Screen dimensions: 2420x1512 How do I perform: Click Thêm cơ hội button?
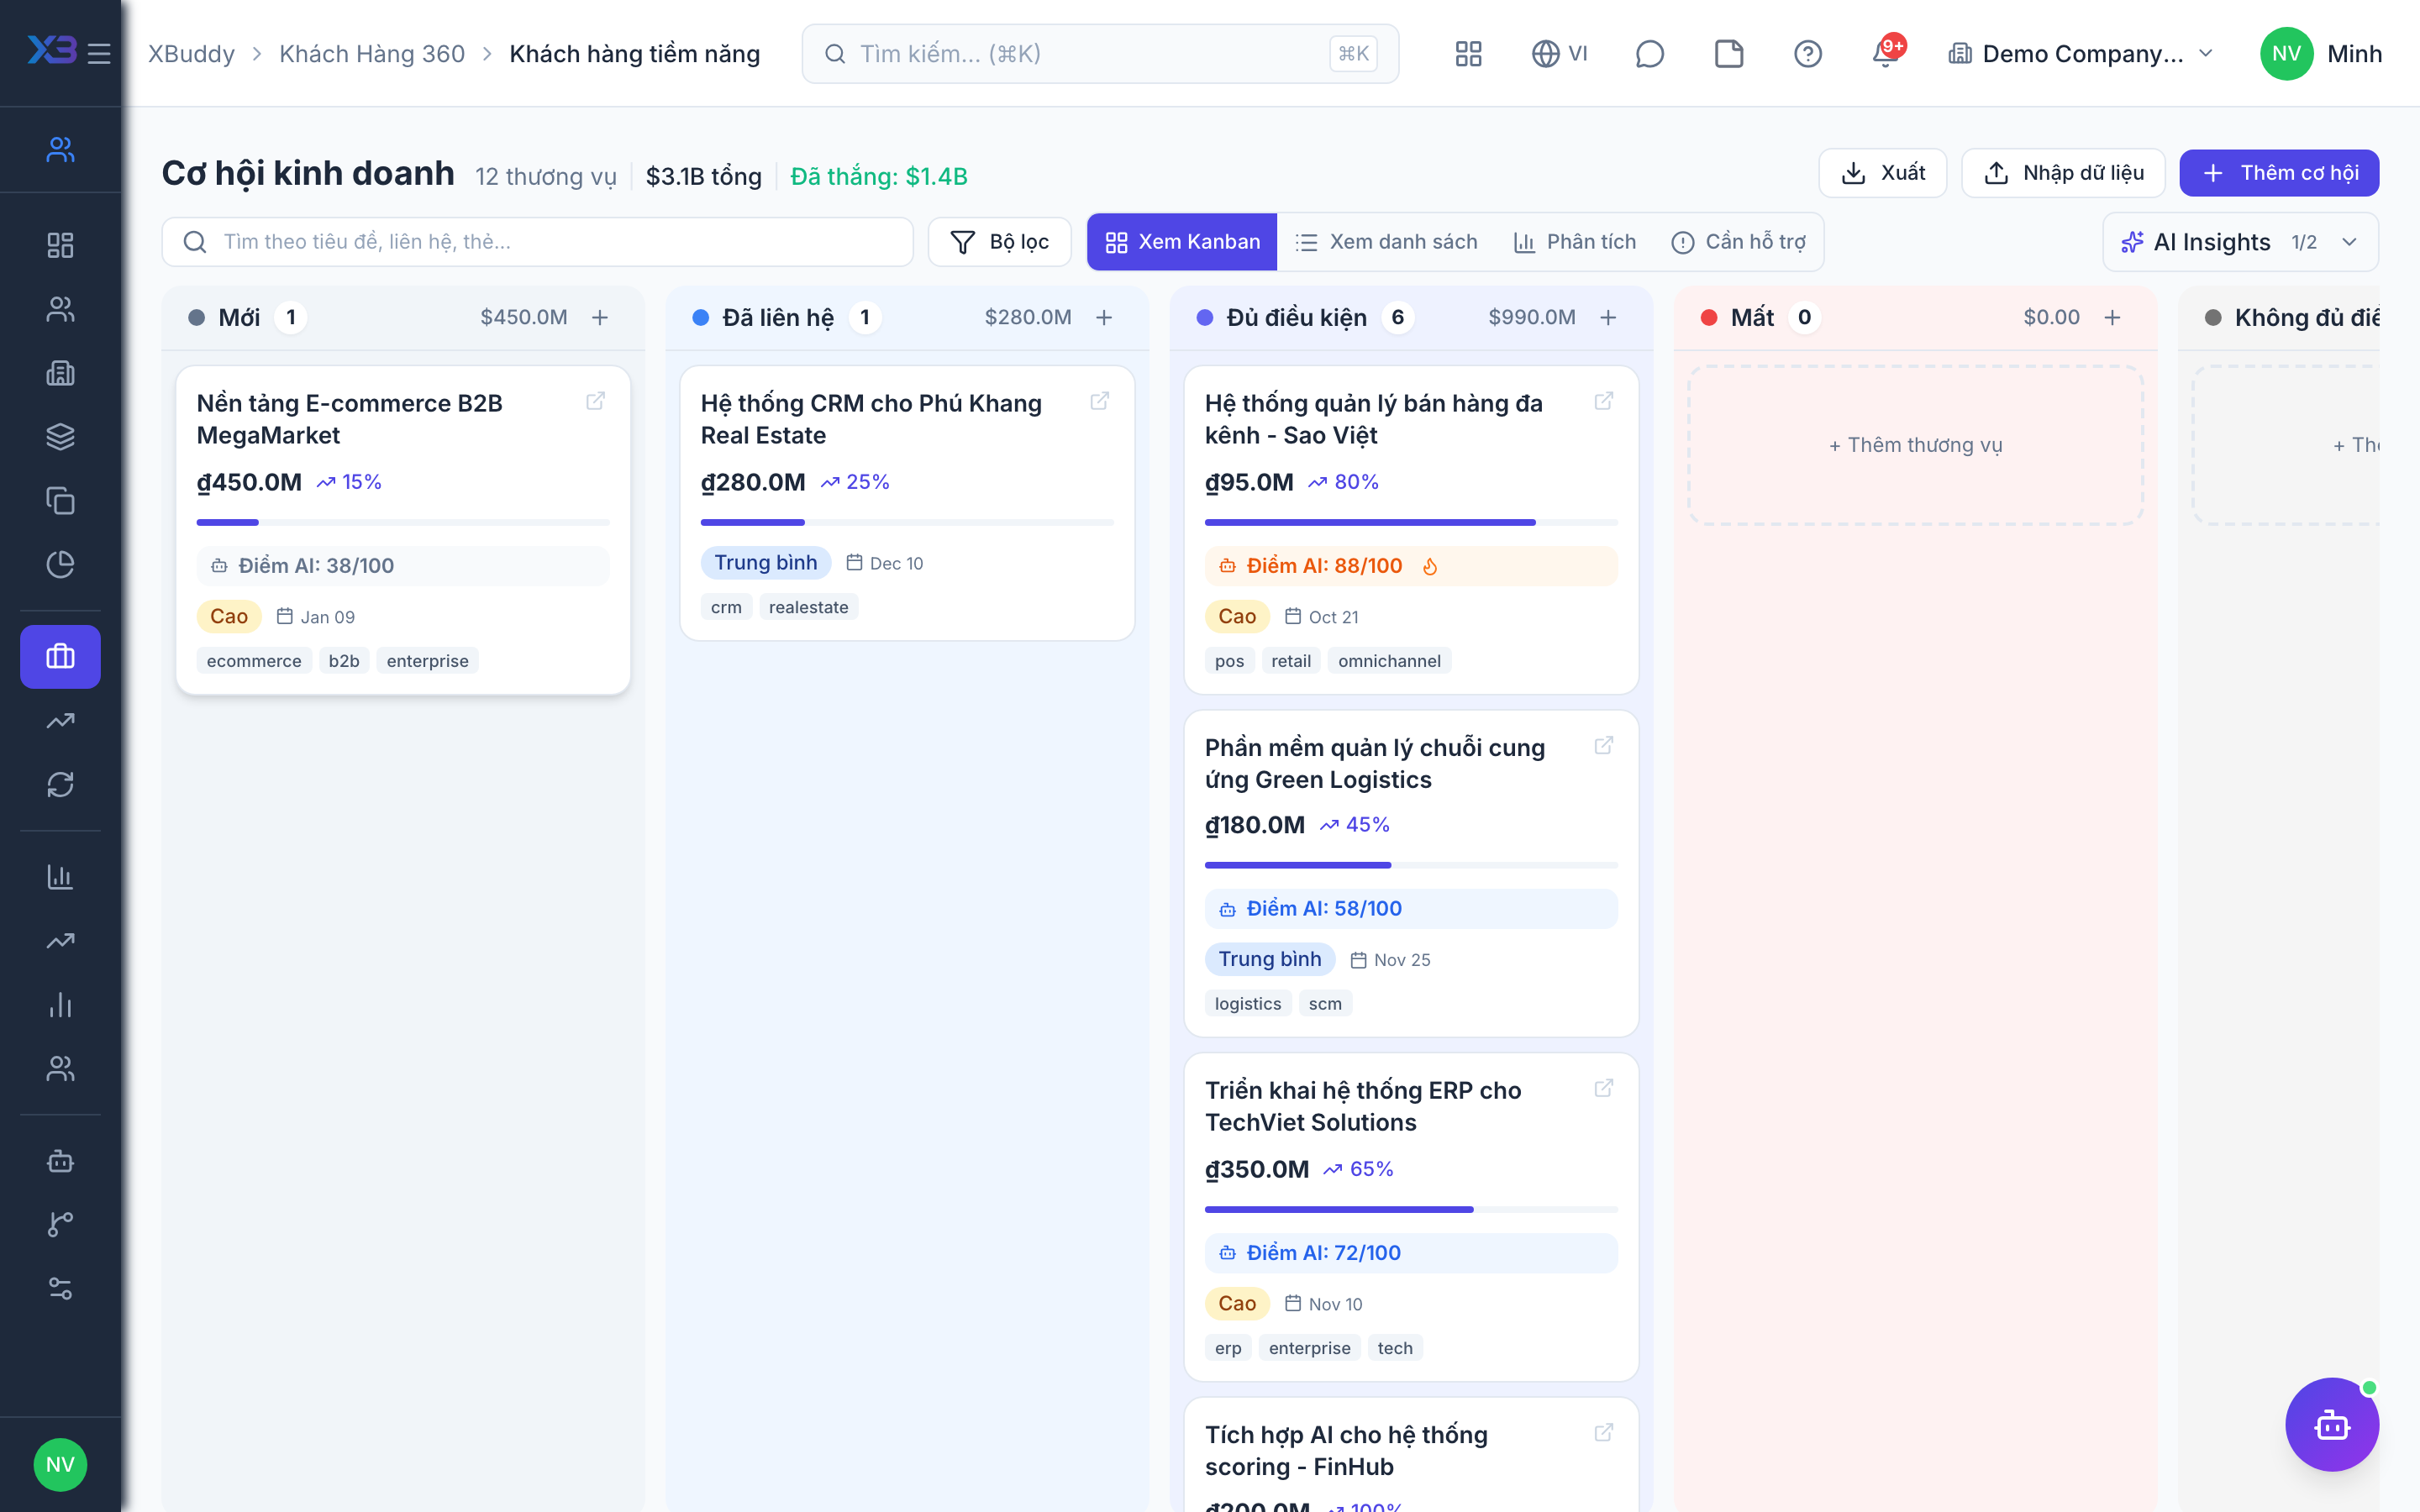2279,173
